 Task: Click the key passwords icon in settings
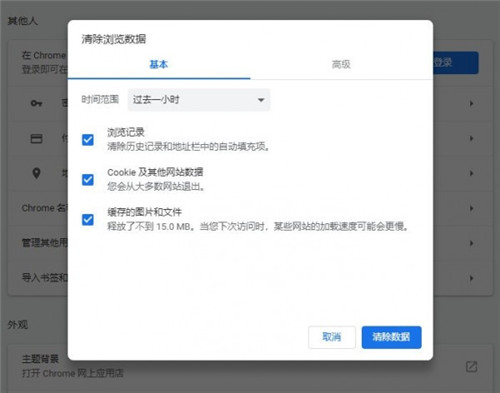[x=36, y=103]
